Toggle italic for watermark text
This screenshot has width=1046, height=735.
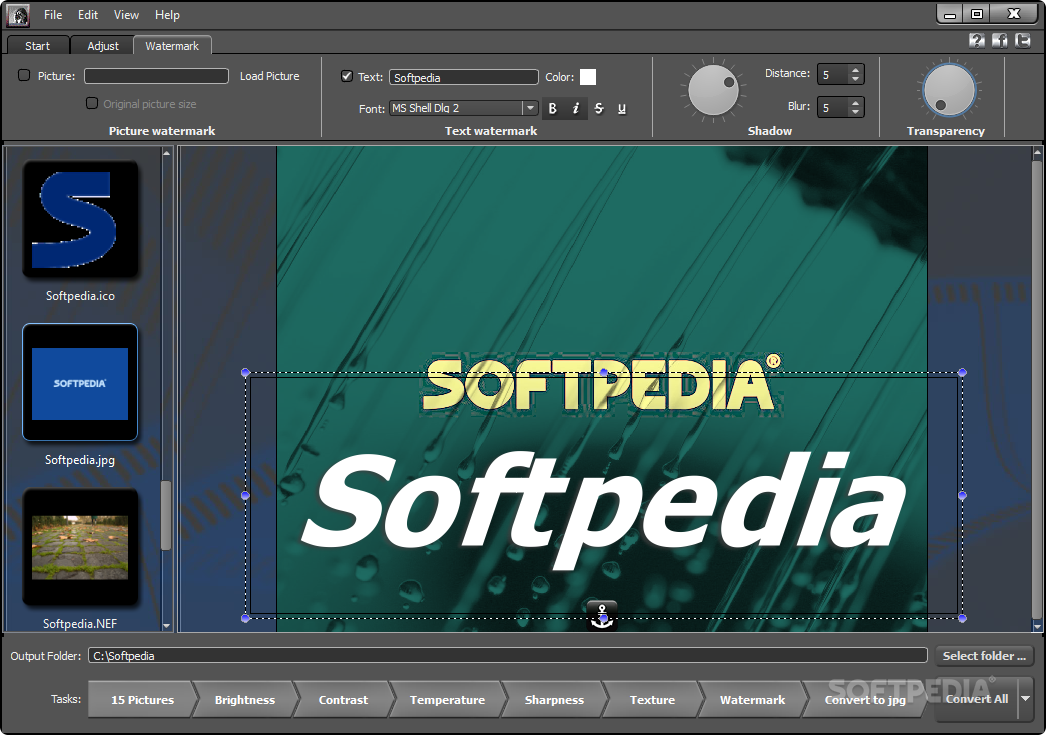coord(576,108)
